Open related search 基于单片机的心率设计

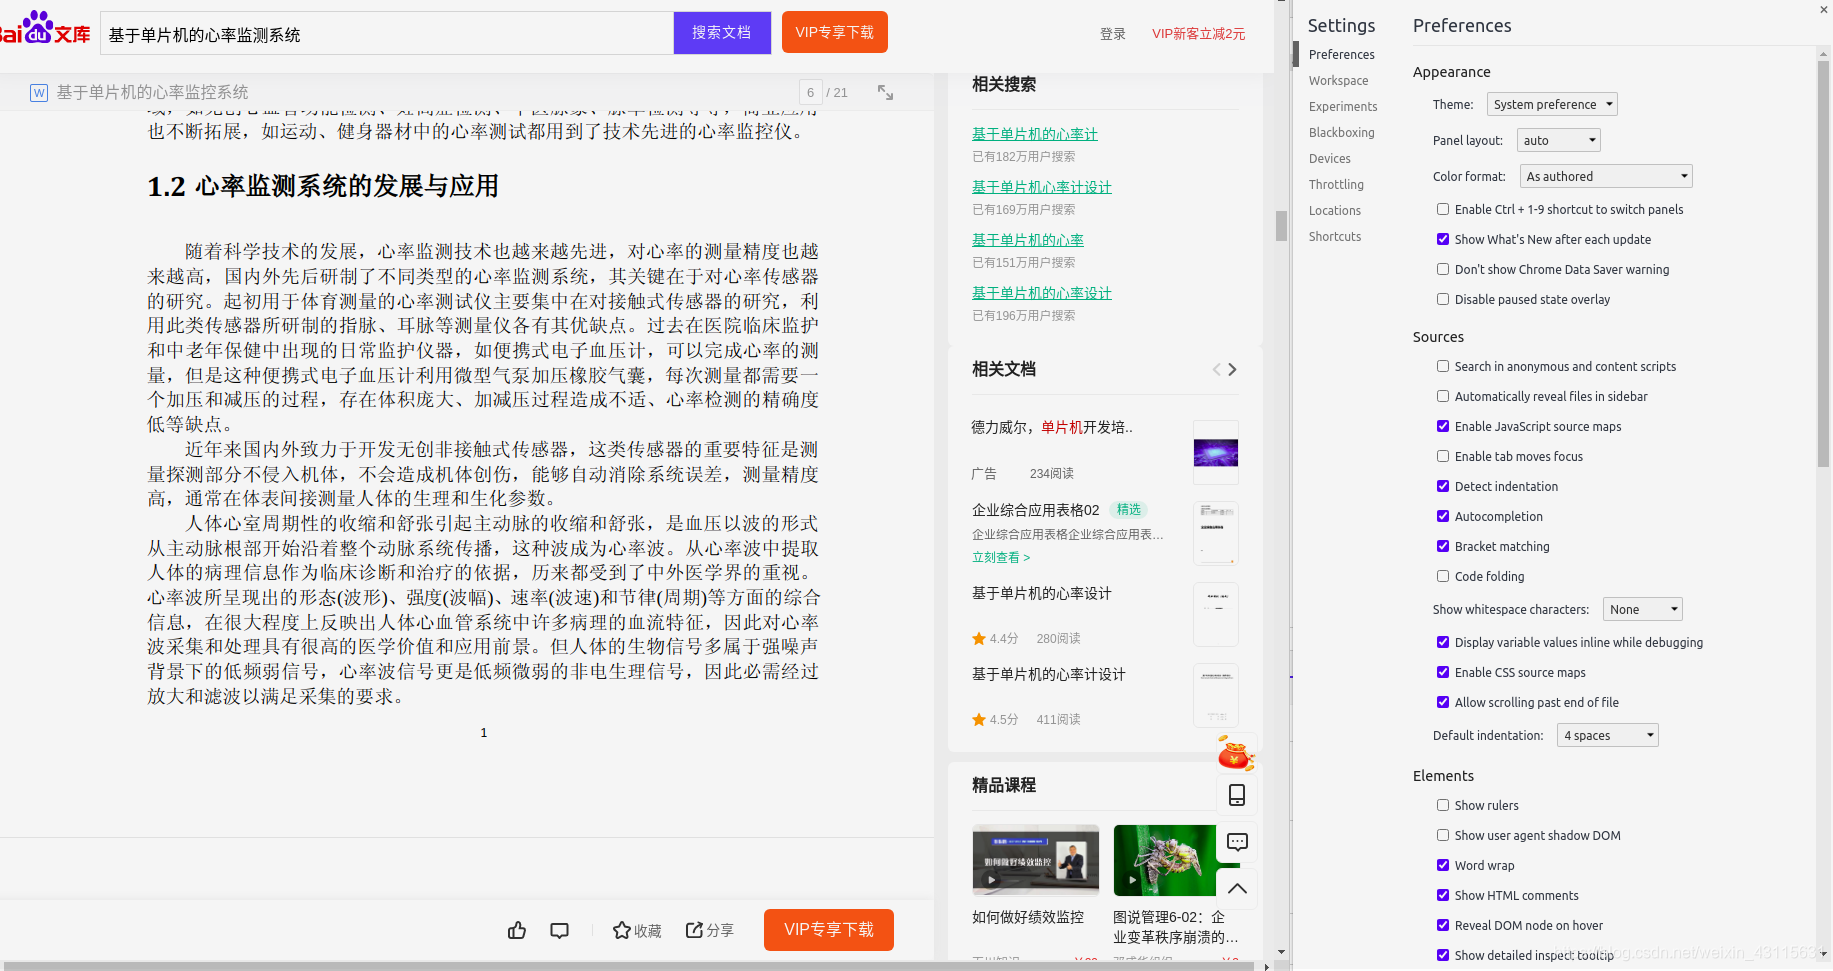click(x=1041, y=292)
